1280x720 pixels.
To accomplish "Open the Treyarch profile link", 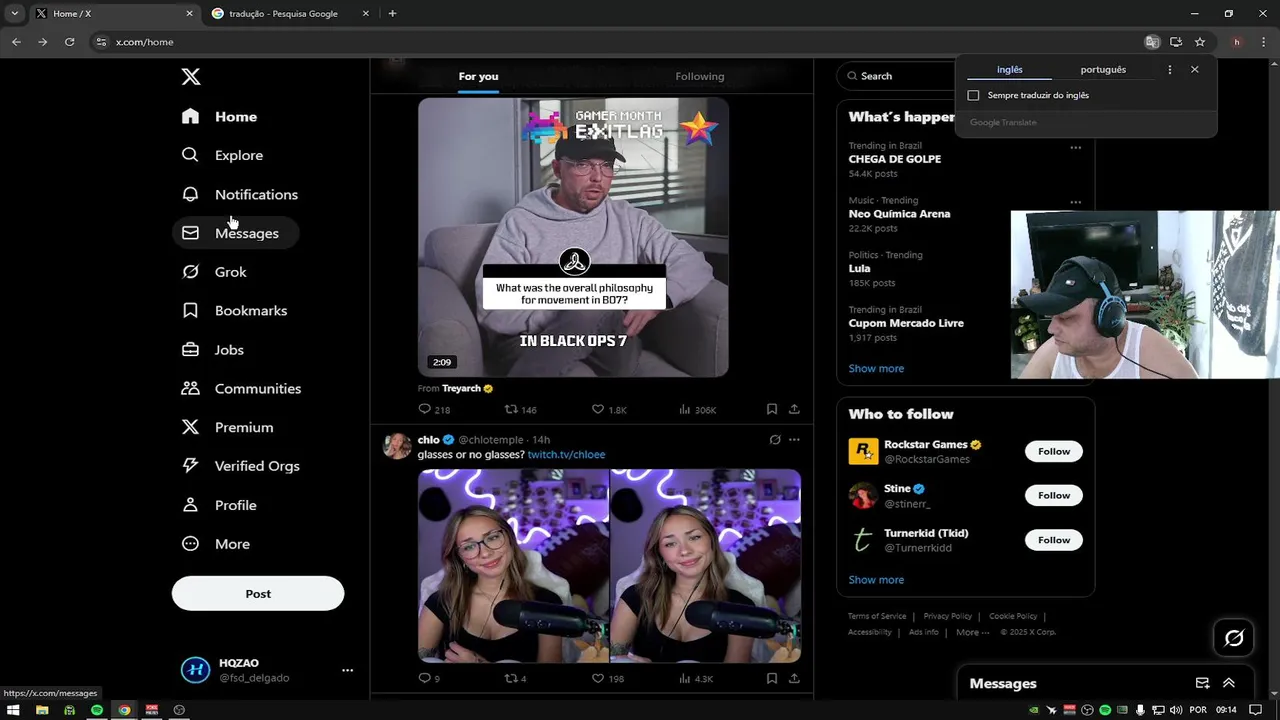I will [462, 388].
